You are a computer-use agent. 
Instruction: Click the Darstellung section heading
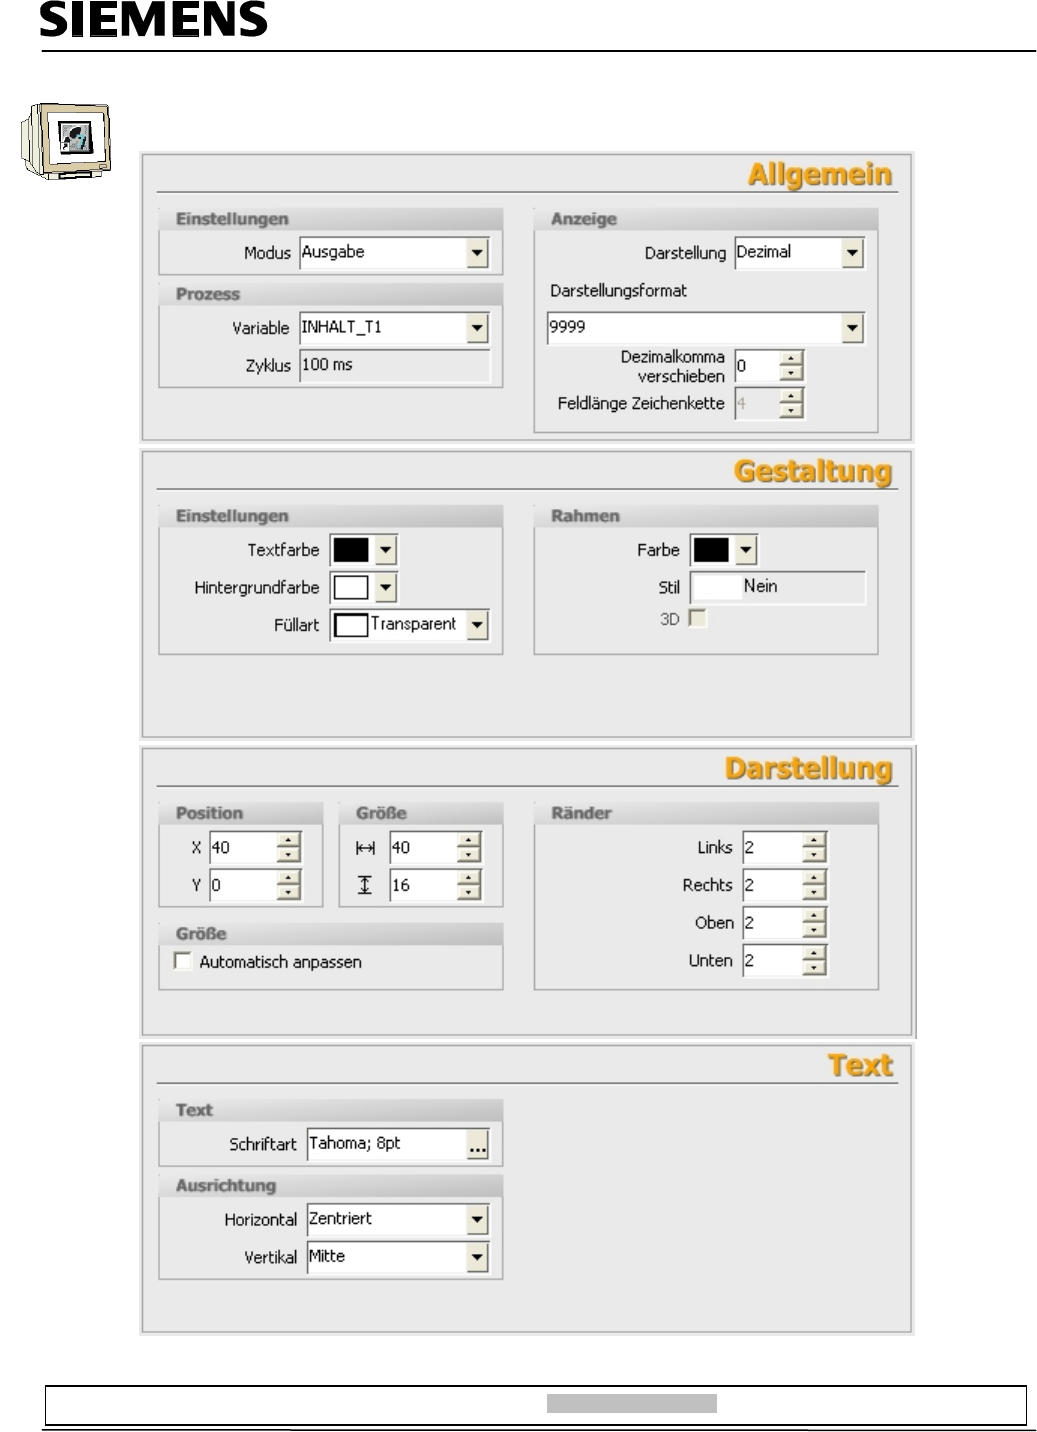(809, 768)
